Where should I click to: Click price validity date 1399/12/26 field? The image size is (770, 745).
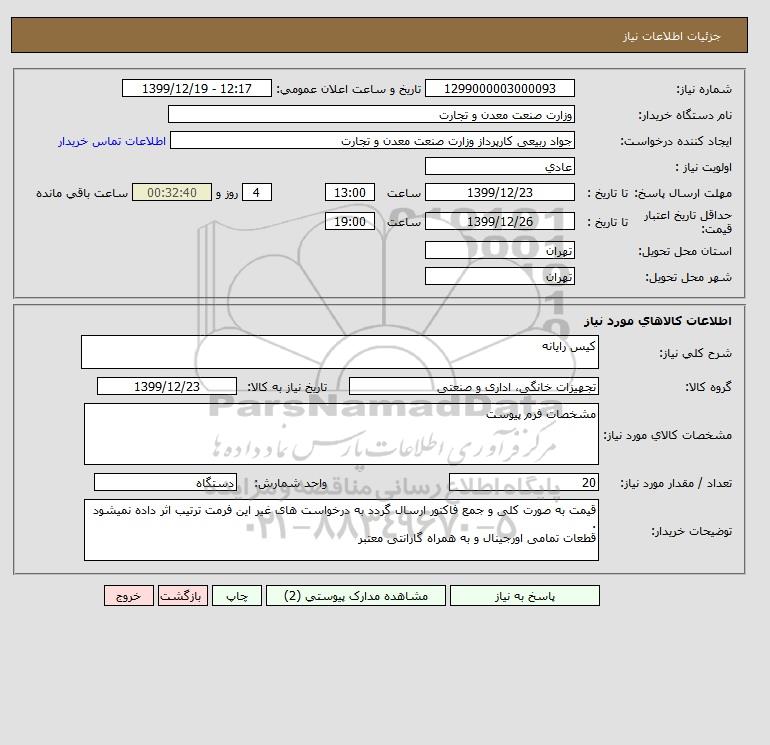click(499, 221)
